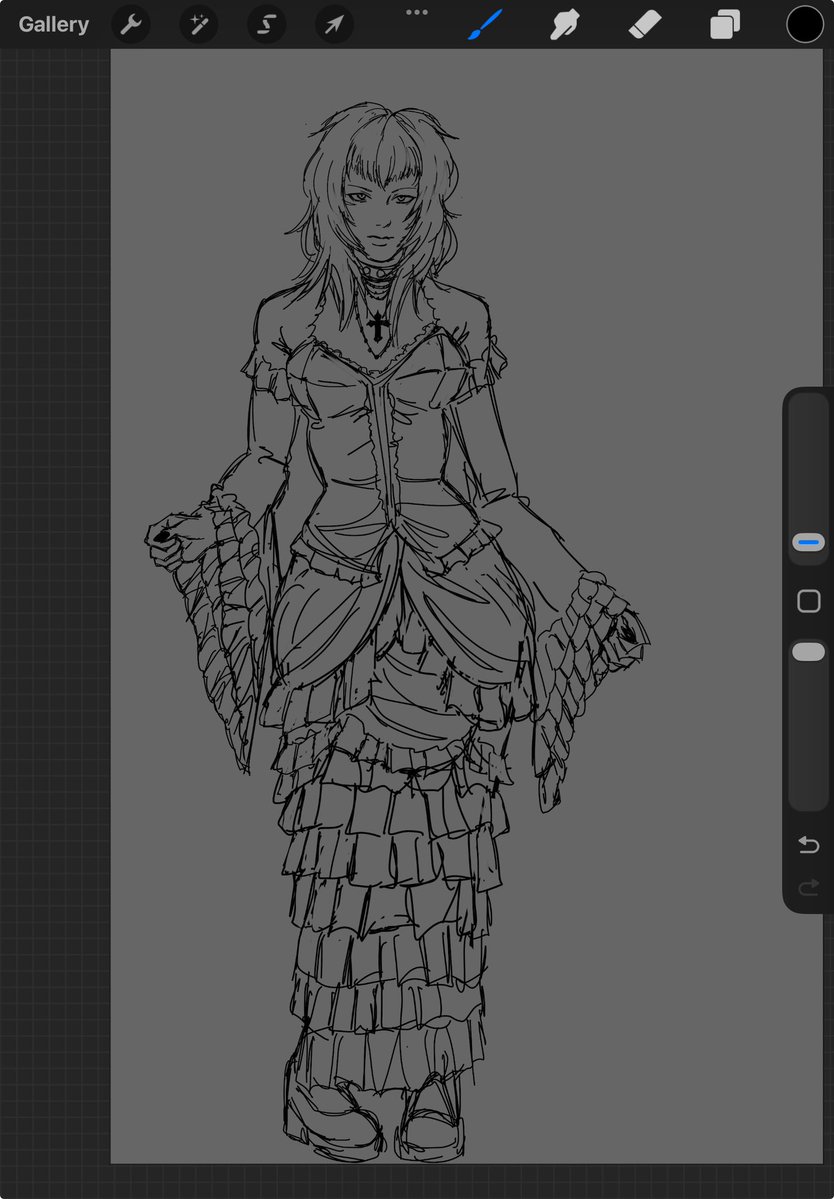
Task: Tap the cross pendant on the drawing
Action: (x=378, y=327)
